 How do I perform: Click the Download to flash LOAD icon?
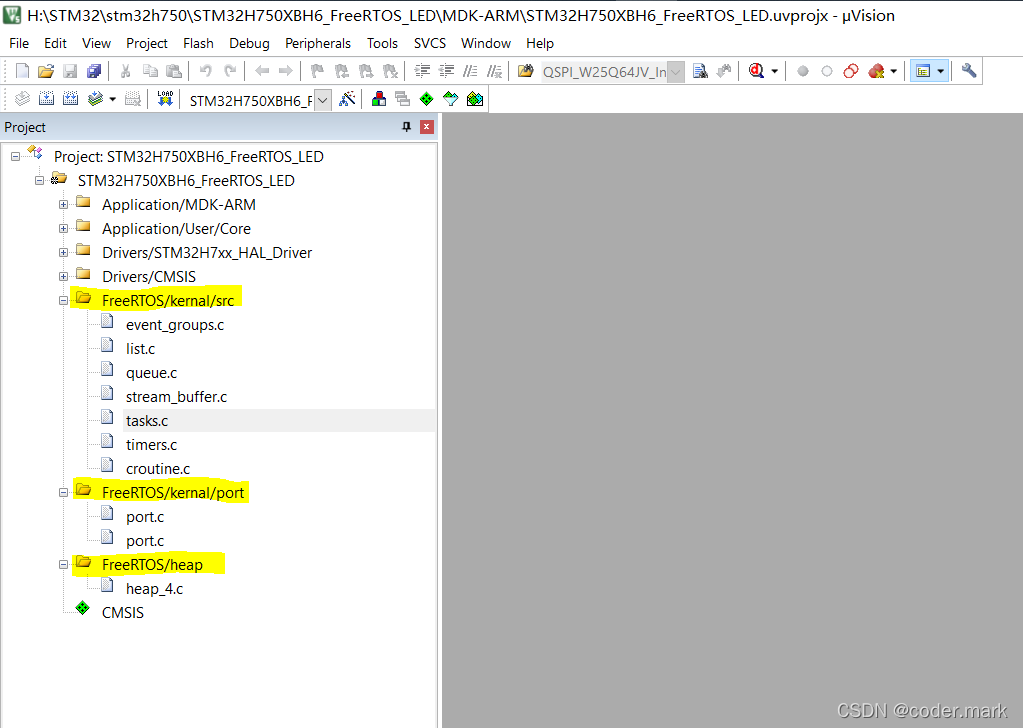165,99
